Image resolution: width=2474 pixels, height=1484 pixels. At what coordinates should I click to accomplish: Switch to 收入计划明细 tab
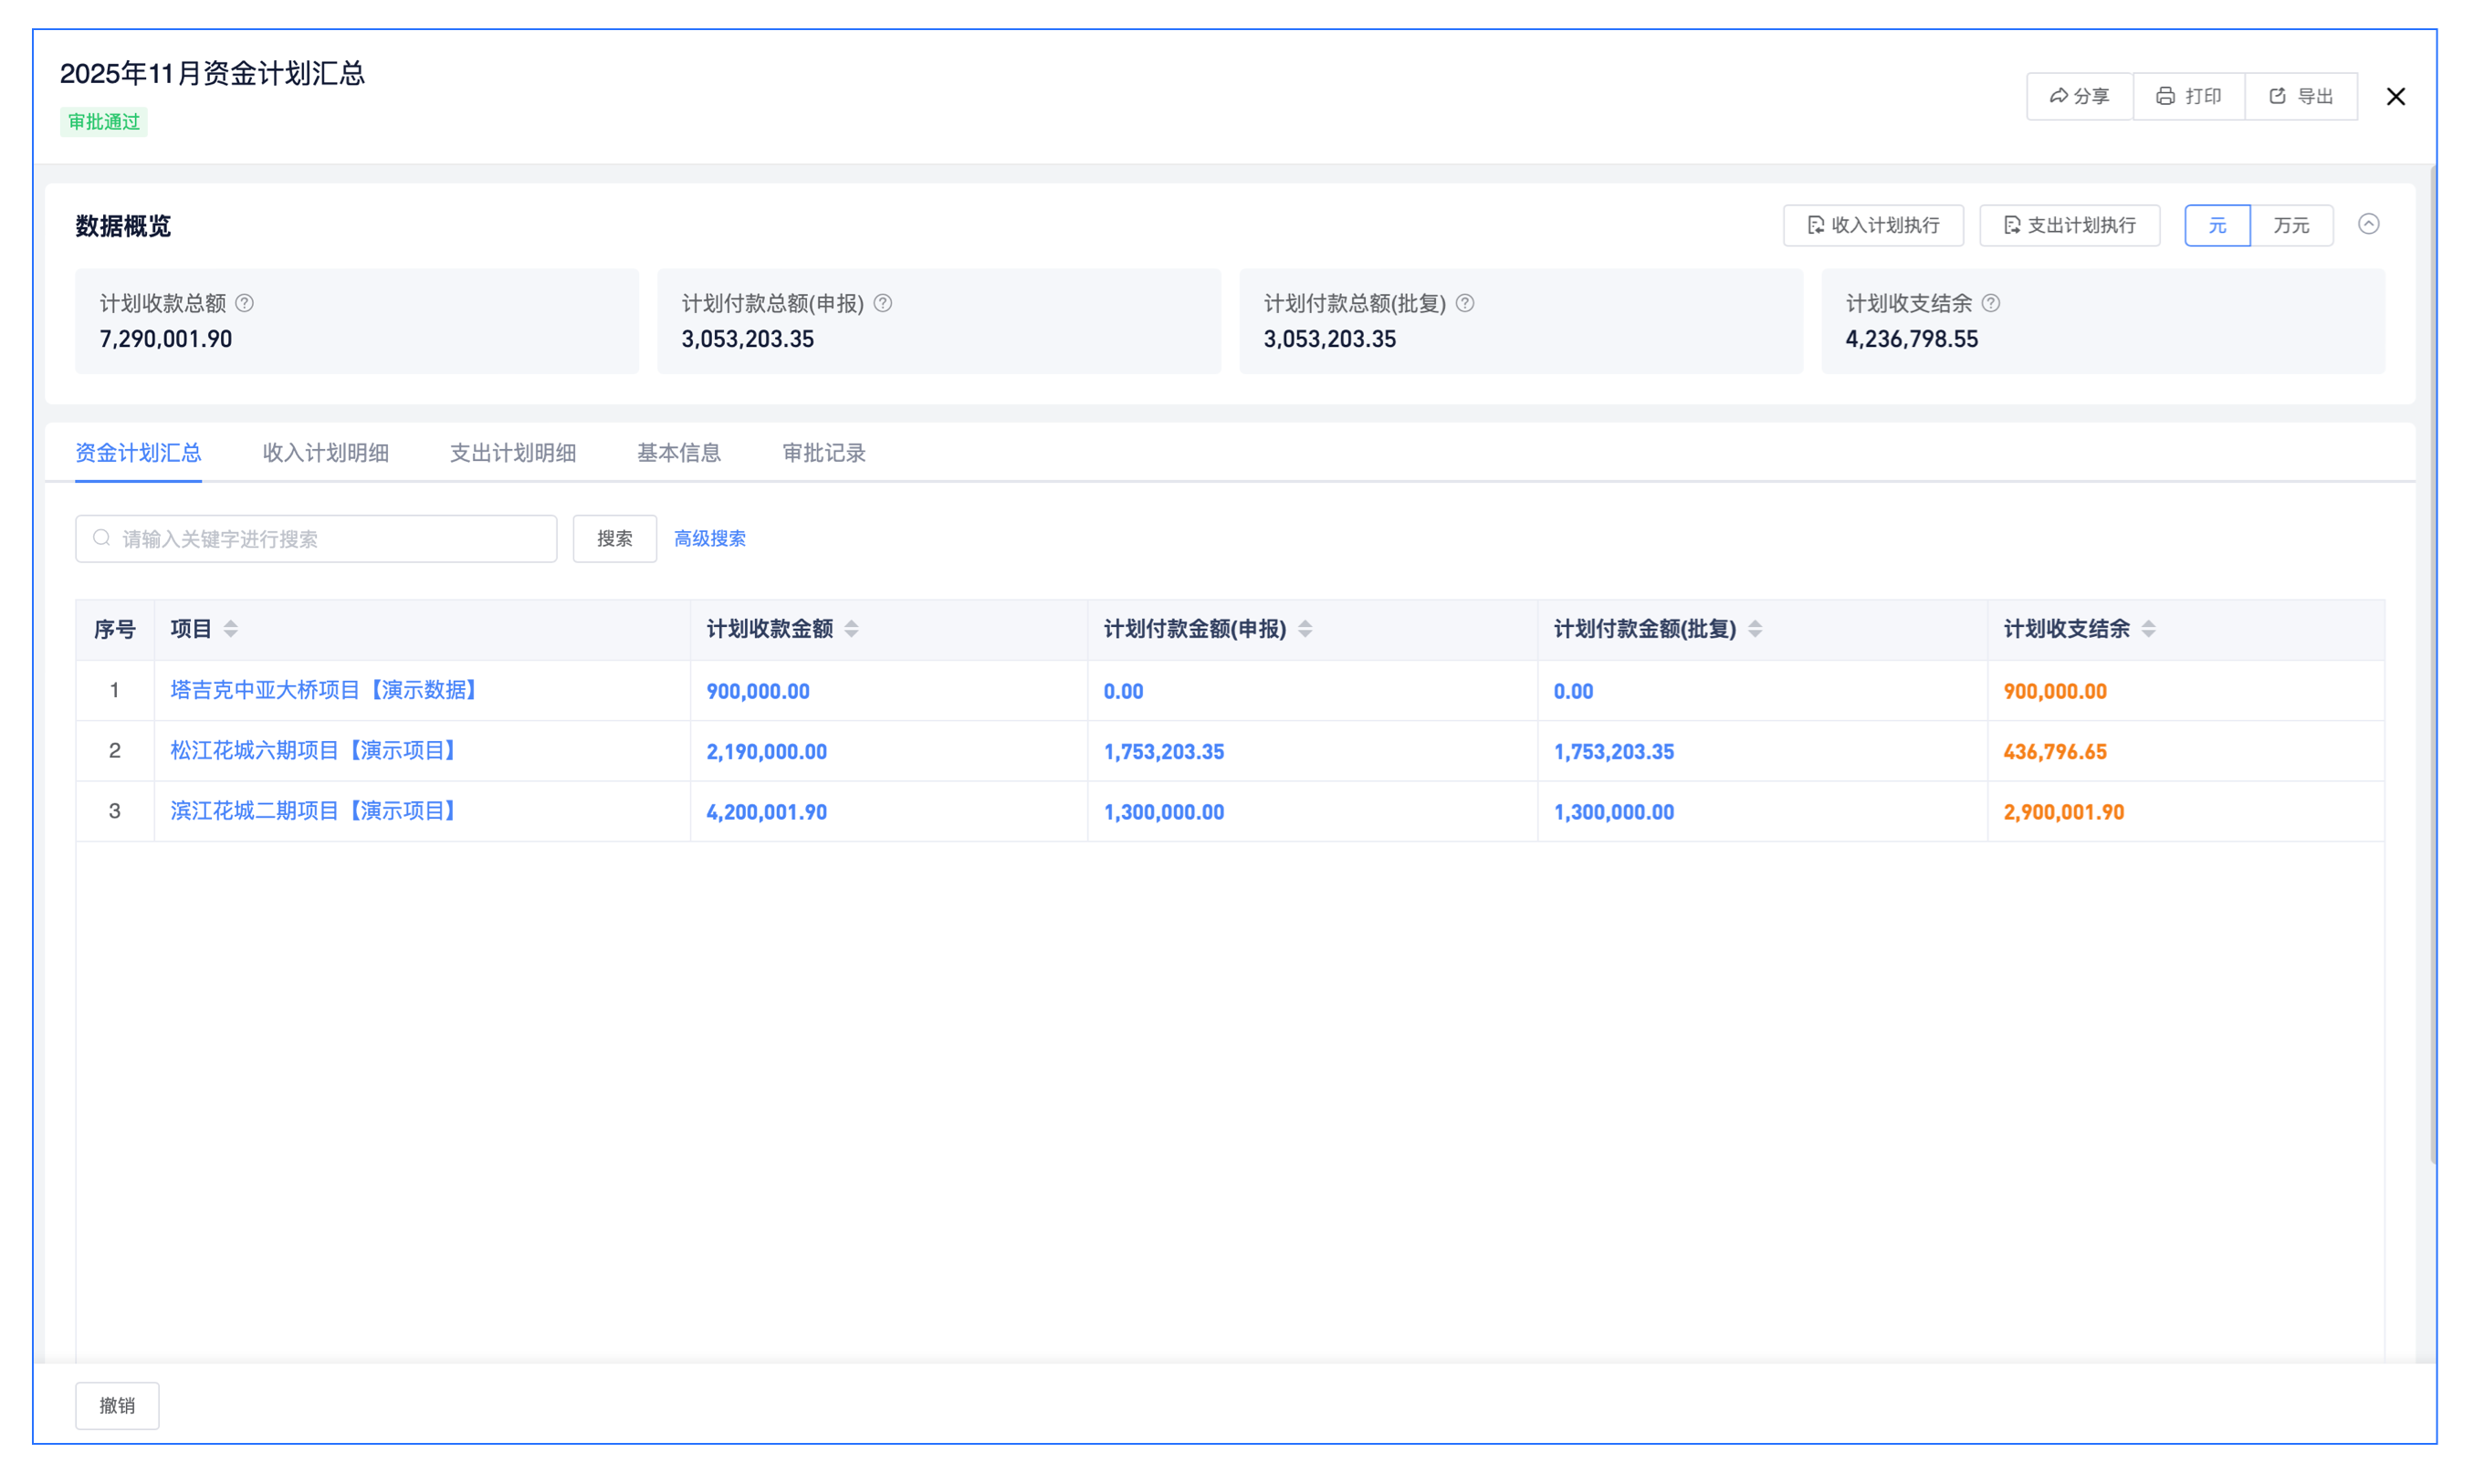325,453
